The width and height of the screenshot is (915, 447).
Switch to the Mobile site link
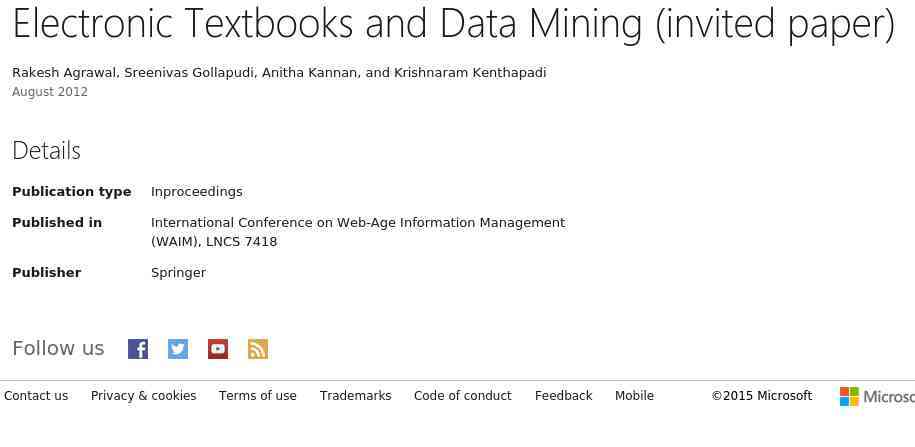tap(634, 396)
